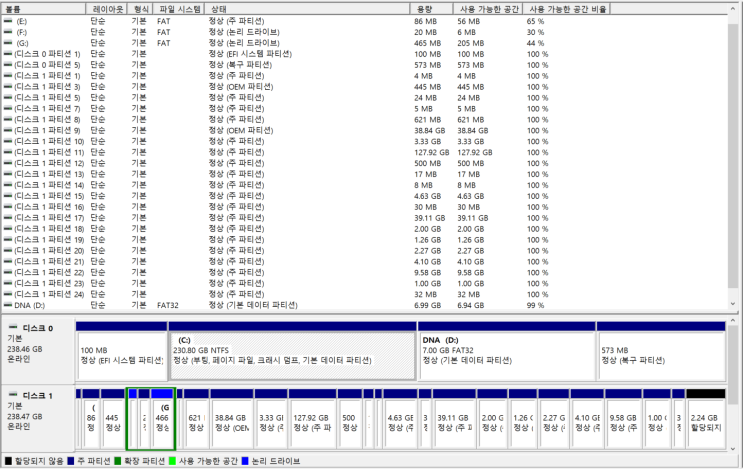Select the (디스크 1 파티션 15) volume name

pos(49,195)
